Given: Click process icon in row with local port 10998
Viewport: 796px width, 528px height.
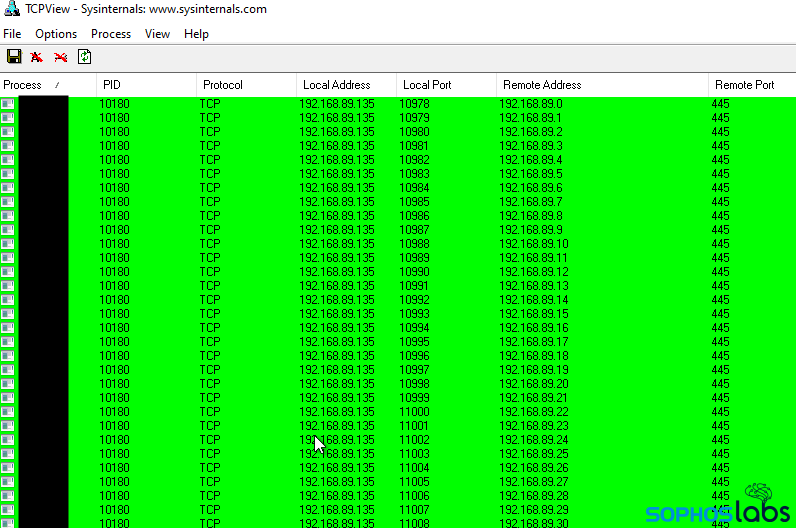Looking at the screenshot, I should (x=8, y=384).
